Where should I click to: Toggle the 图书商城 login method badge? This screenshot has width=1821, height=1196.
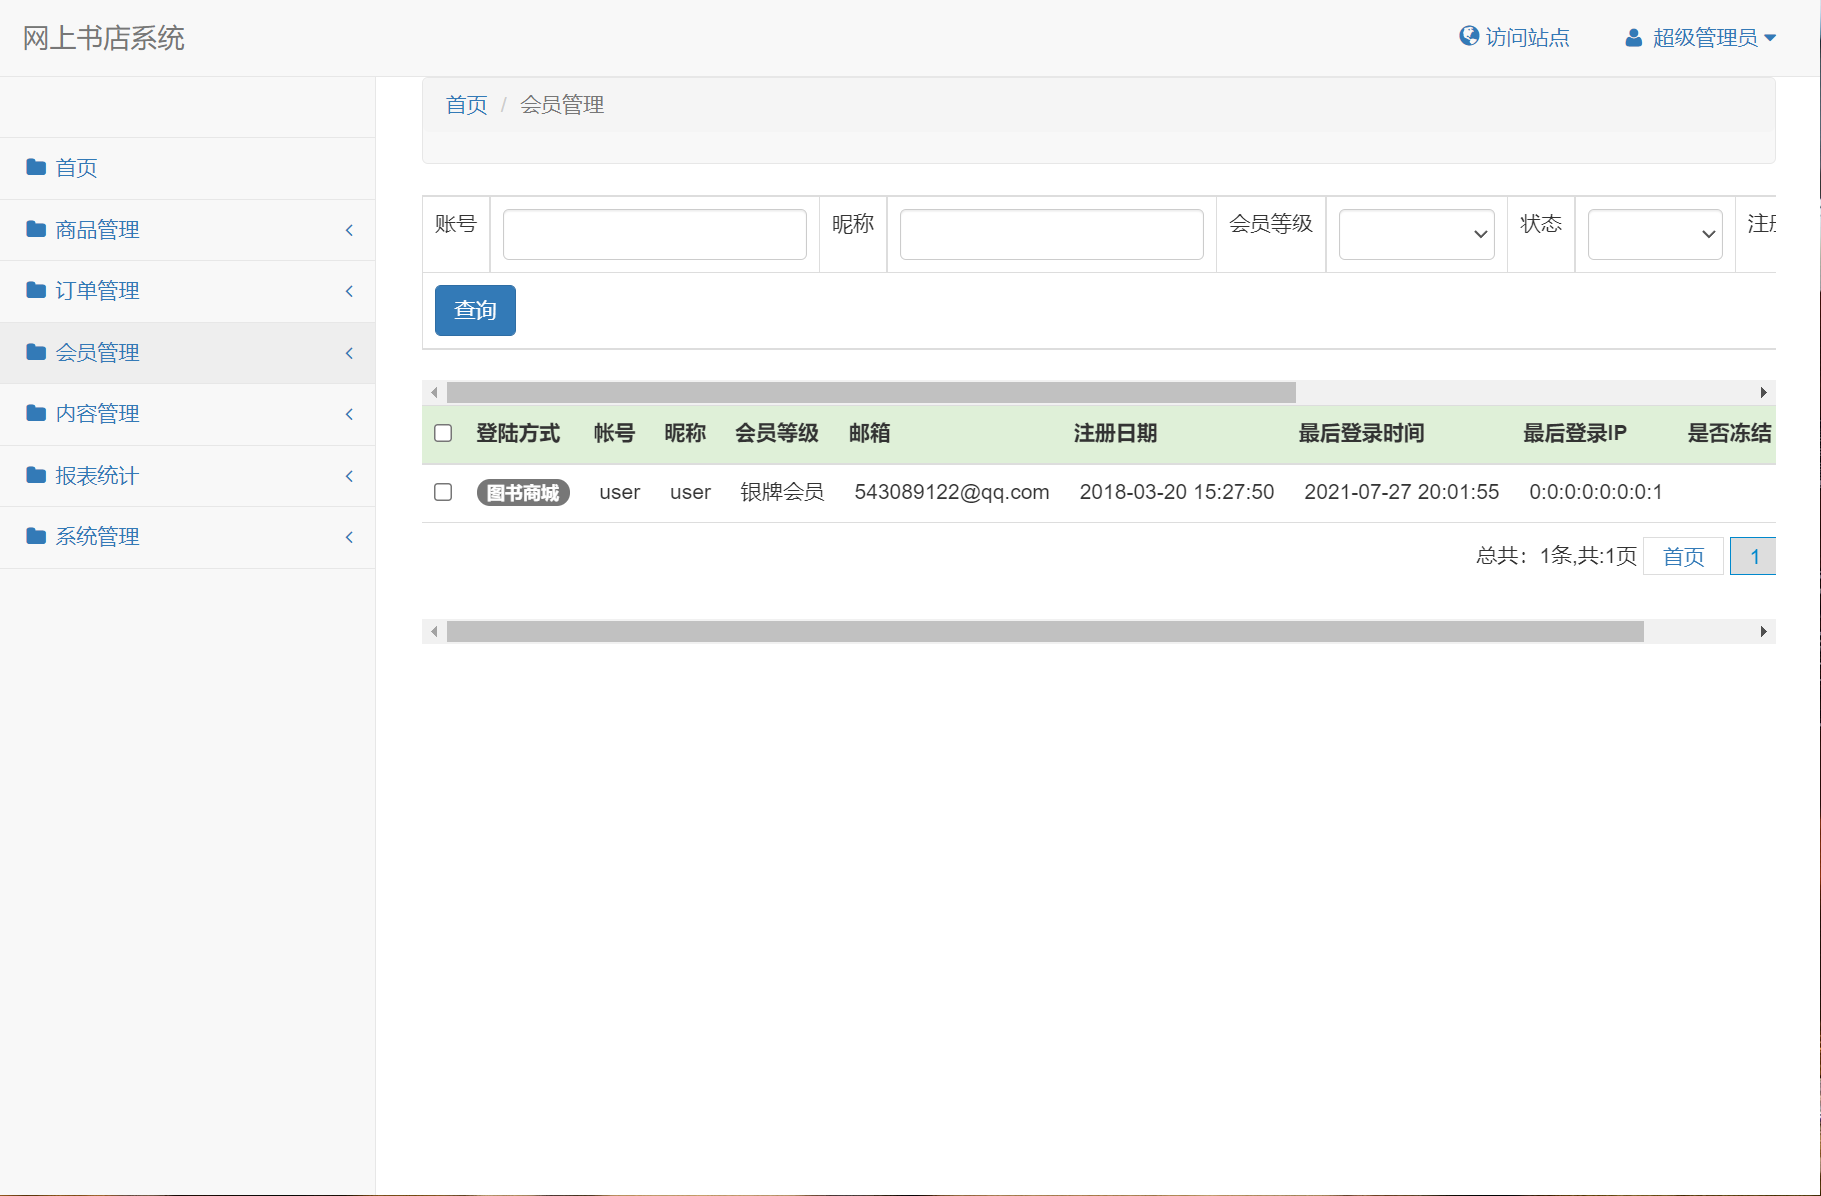(x=523, y=492)
